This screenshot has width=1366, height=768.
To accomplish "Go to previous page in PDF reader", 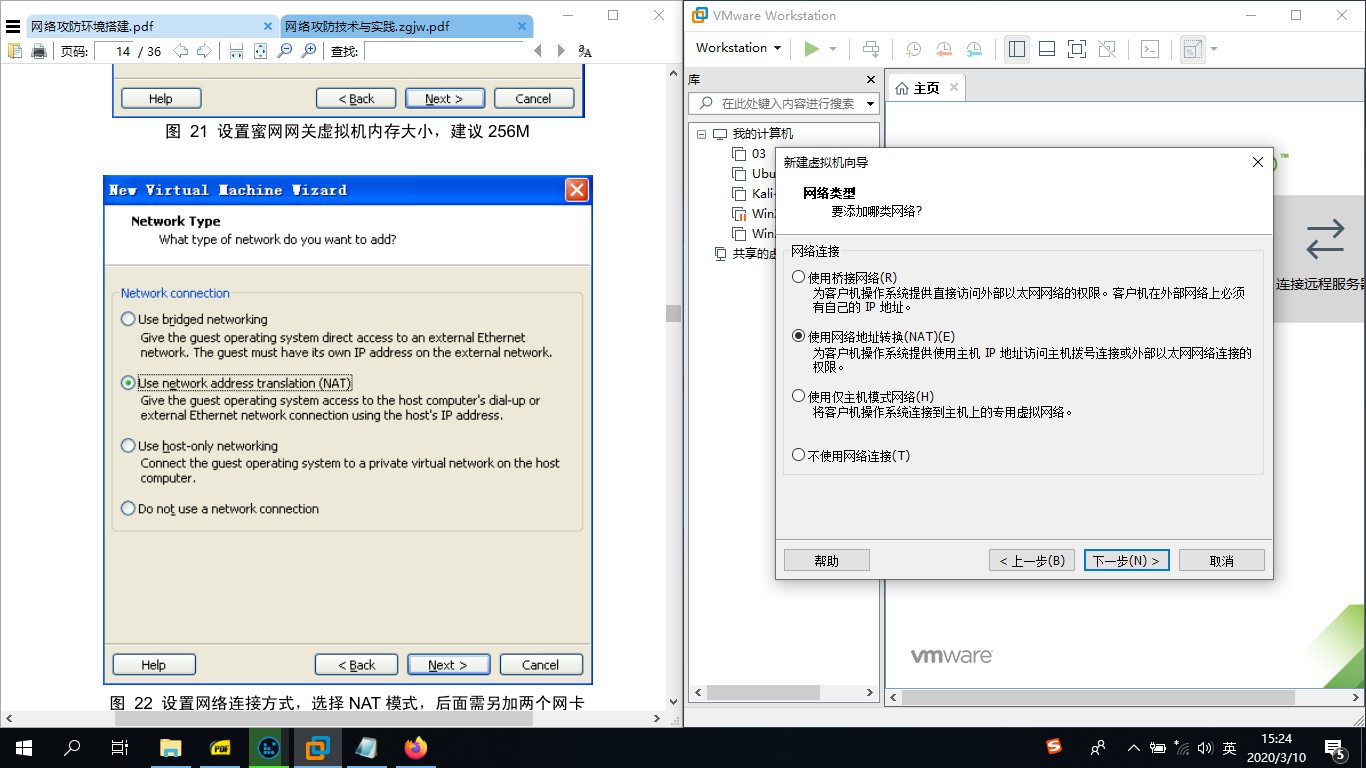I will 180,51.
